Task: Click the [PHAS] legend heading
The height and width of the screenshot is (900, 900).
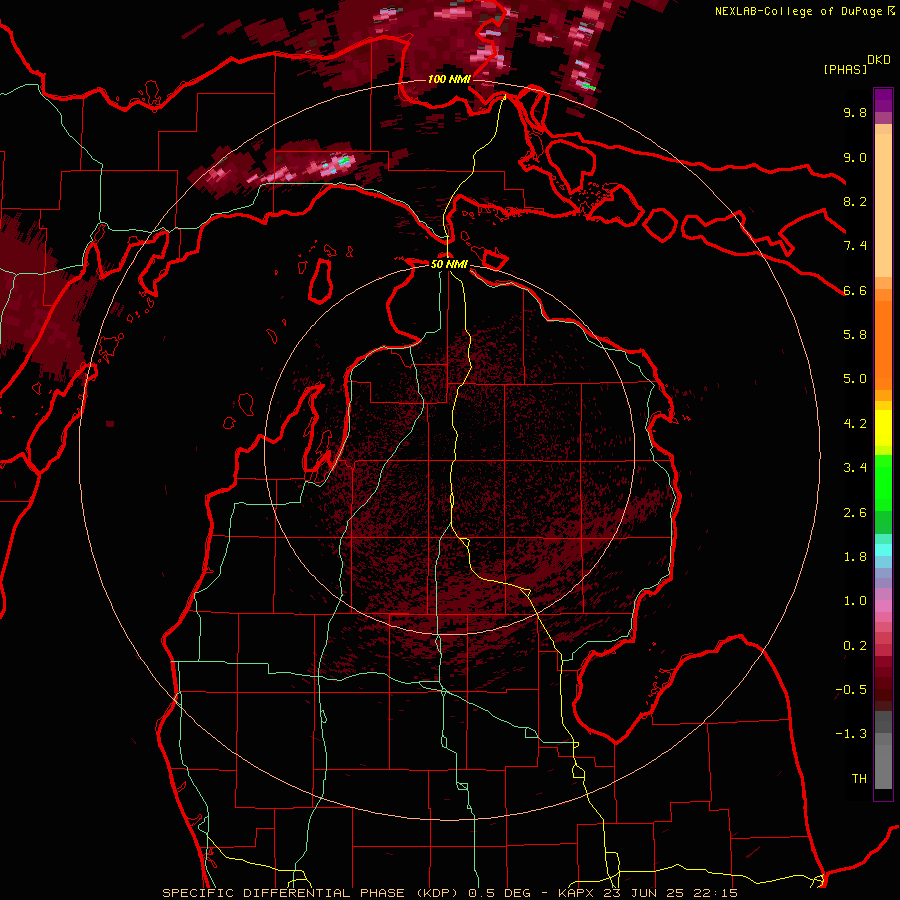Action: [845, 69]
